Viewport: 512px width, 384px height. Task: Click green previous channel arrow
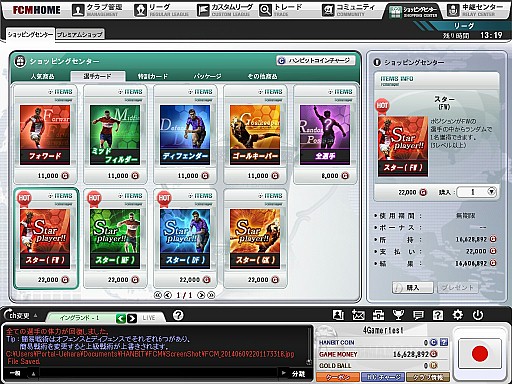121,318
